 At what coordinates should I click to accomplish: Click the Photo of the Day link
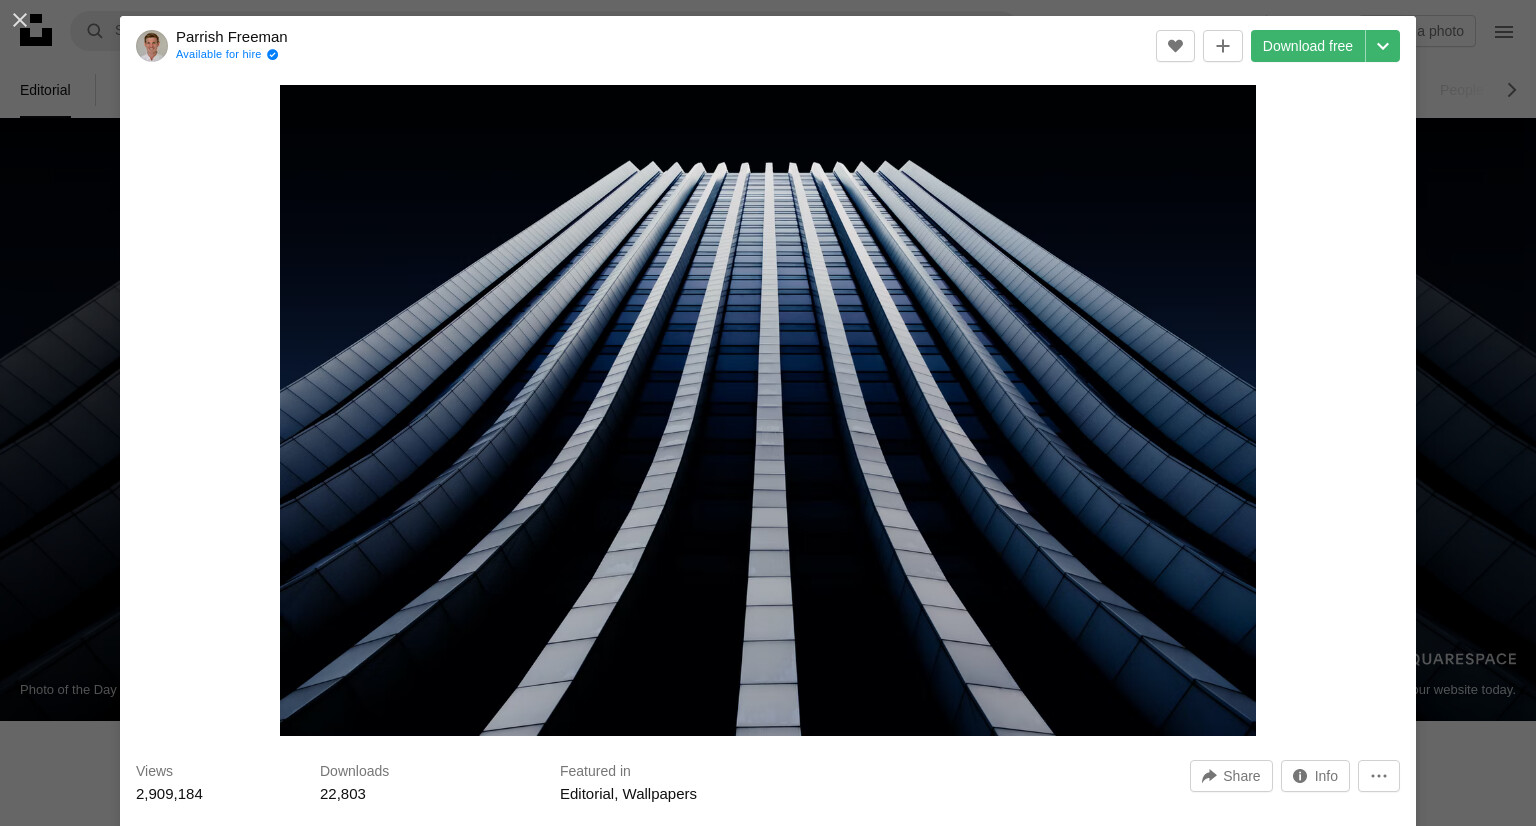[x=68, y=690]
